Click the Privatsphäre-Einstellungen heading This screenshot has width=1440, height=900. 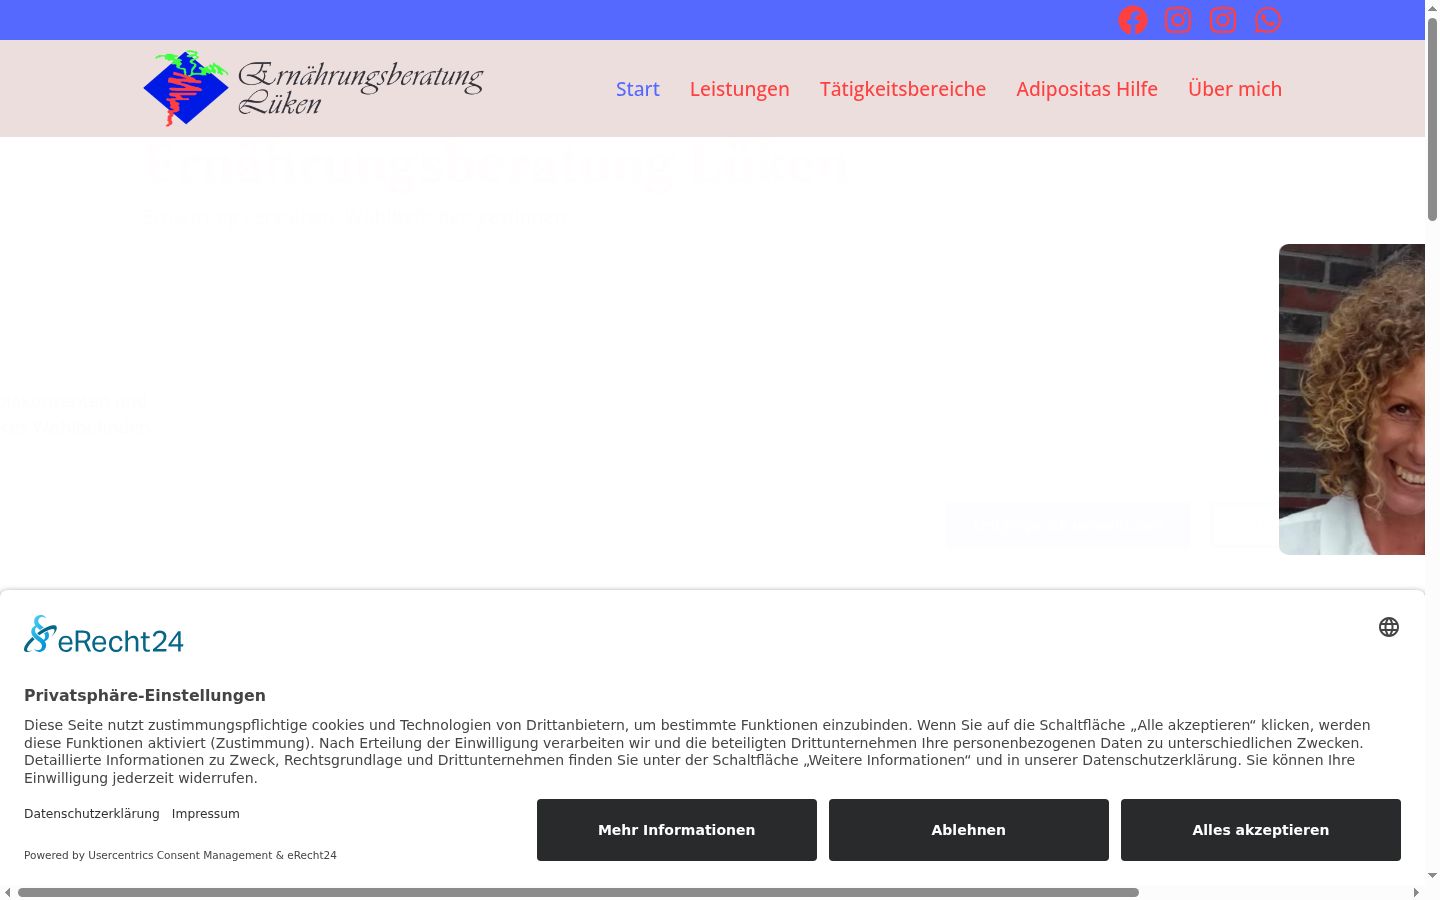pyautogui.click(x=145, y=695)
